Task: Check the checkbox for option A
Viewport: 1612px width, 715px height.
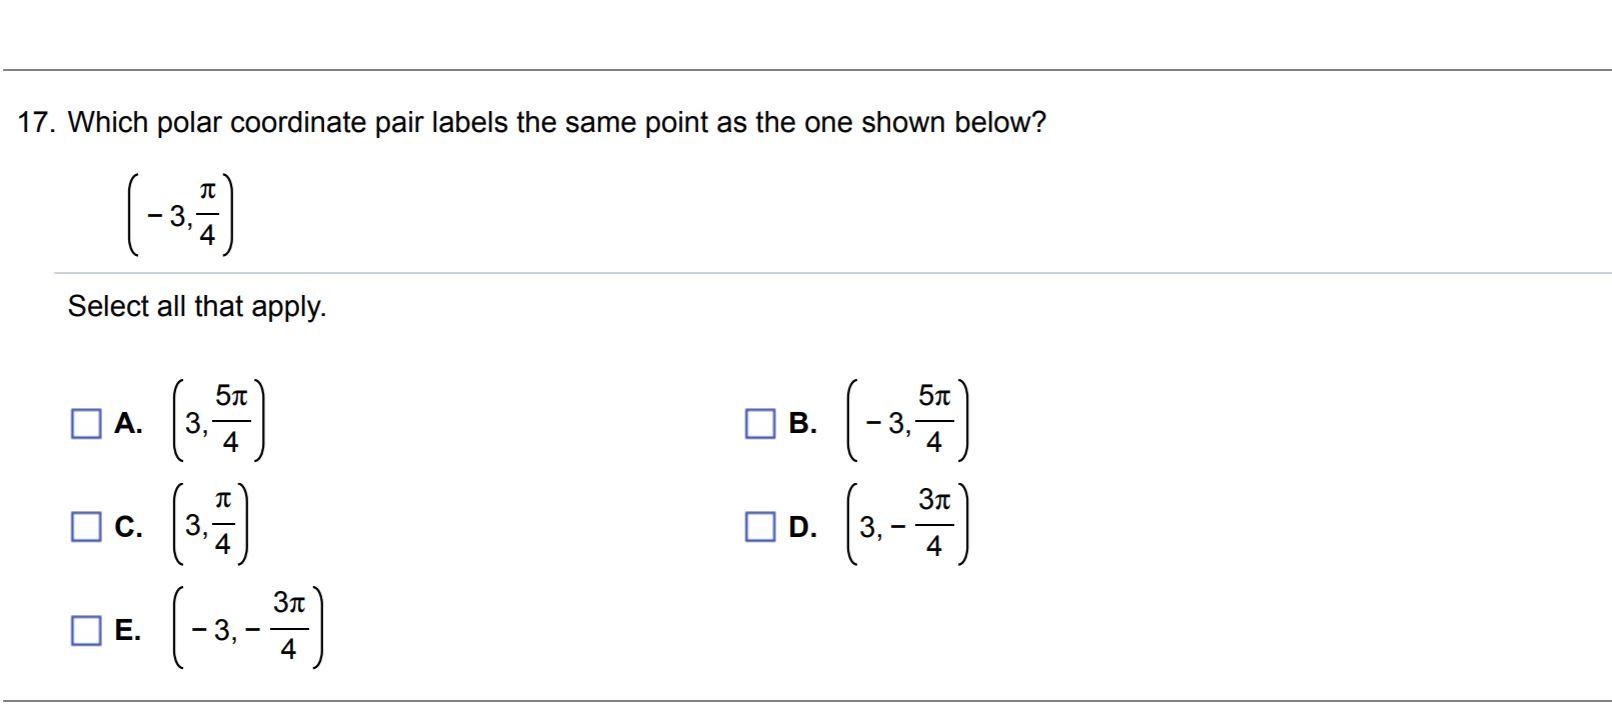Action: [86, 424]
